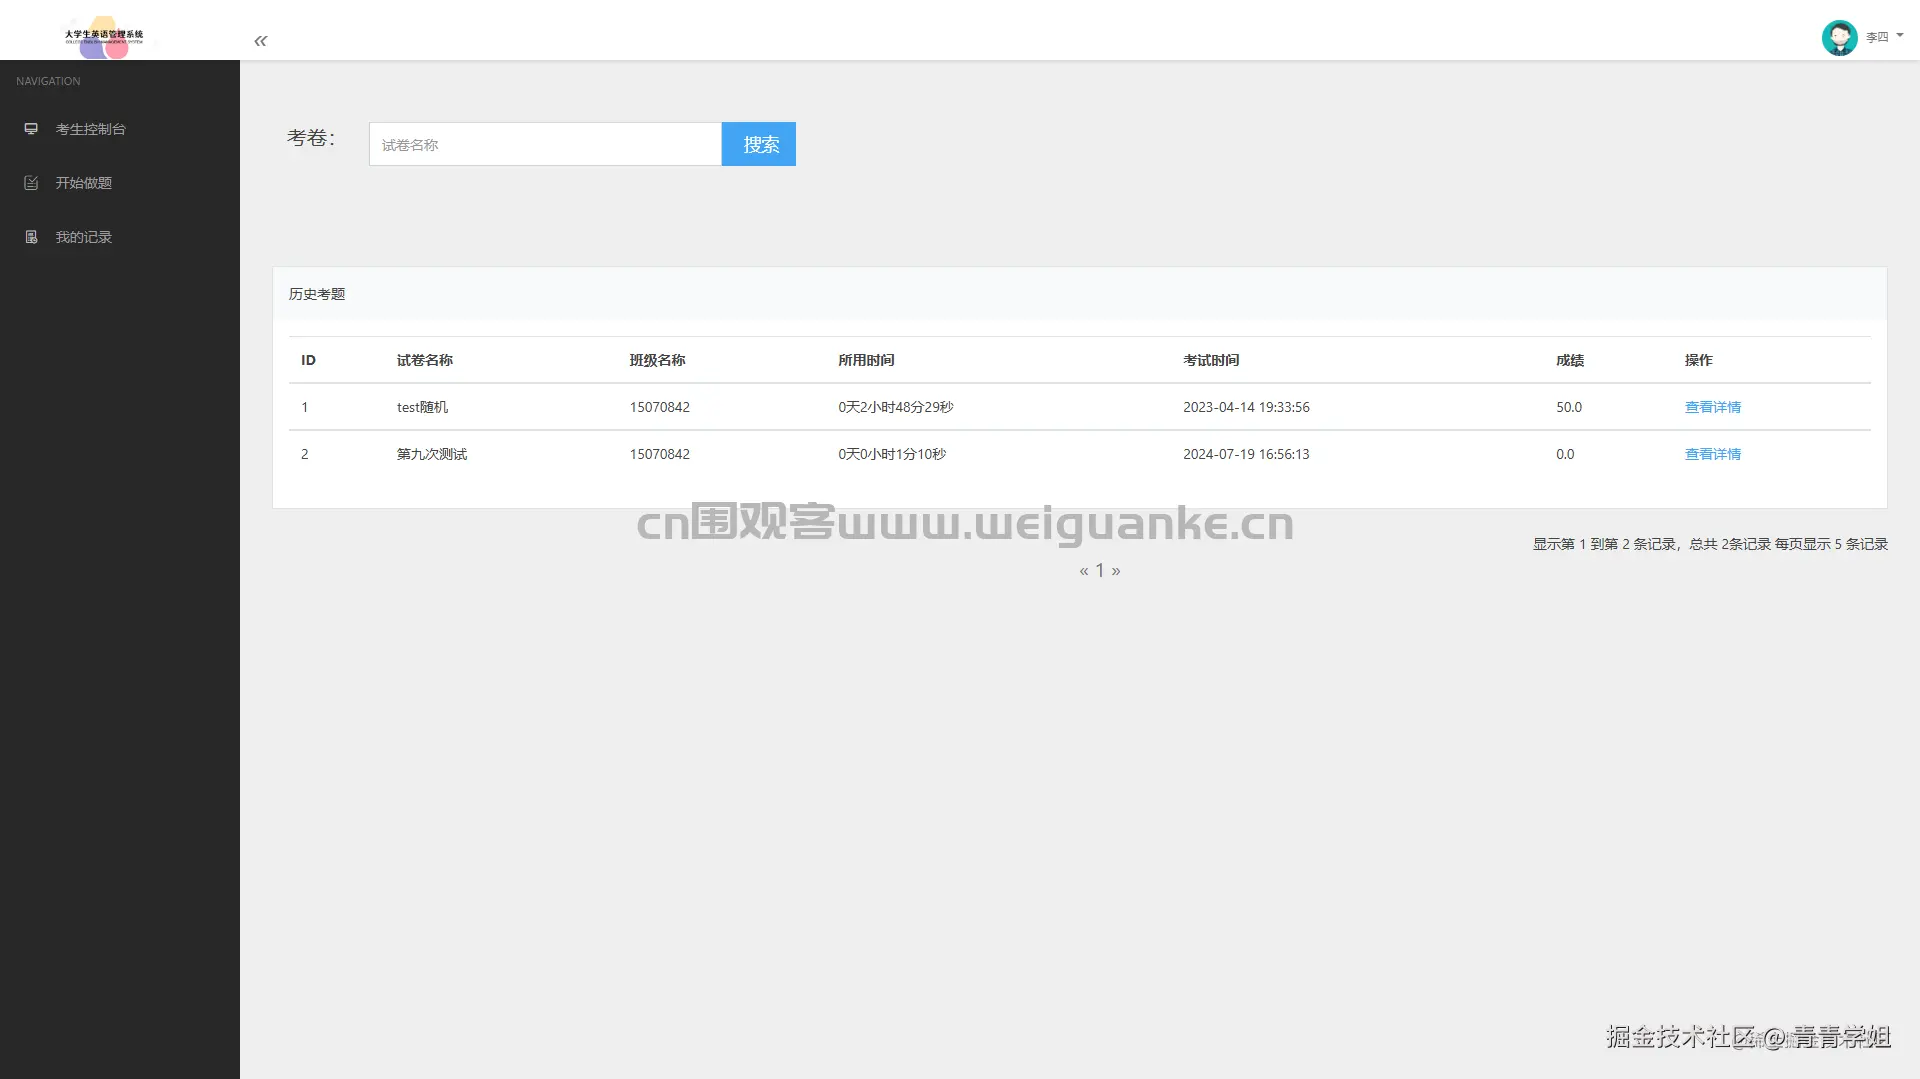The width and height of the screenshot is (1920, 1079).
Task: View details for test随机 exam
Action: point(1712,407)
